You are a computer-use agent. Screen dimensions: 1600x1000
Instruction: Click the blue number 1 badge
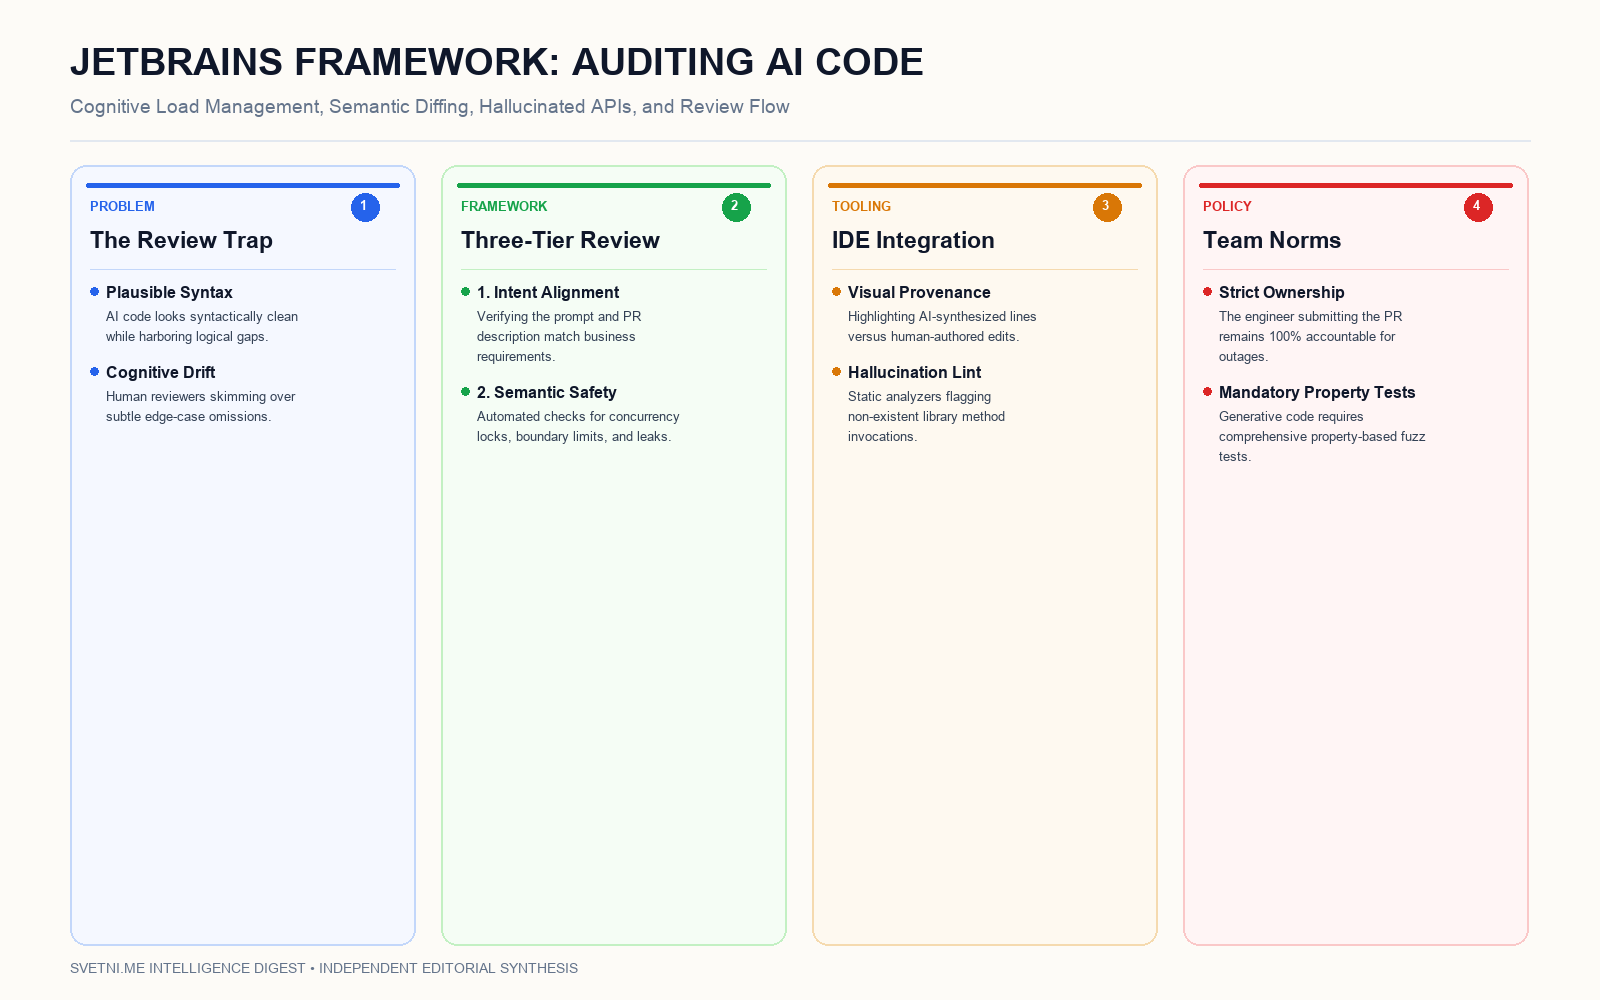pos(365,207)
